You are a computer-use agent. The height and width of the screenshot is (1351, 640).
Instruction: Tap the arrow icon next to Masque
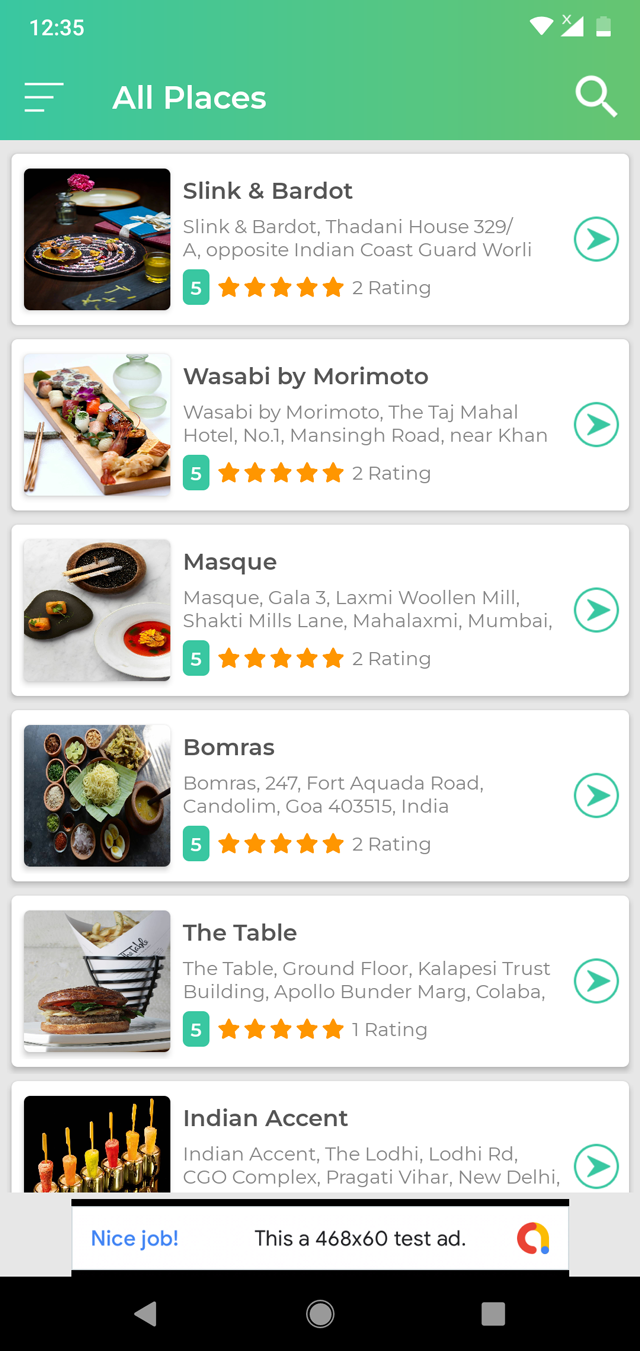click(x=596, y=610)
